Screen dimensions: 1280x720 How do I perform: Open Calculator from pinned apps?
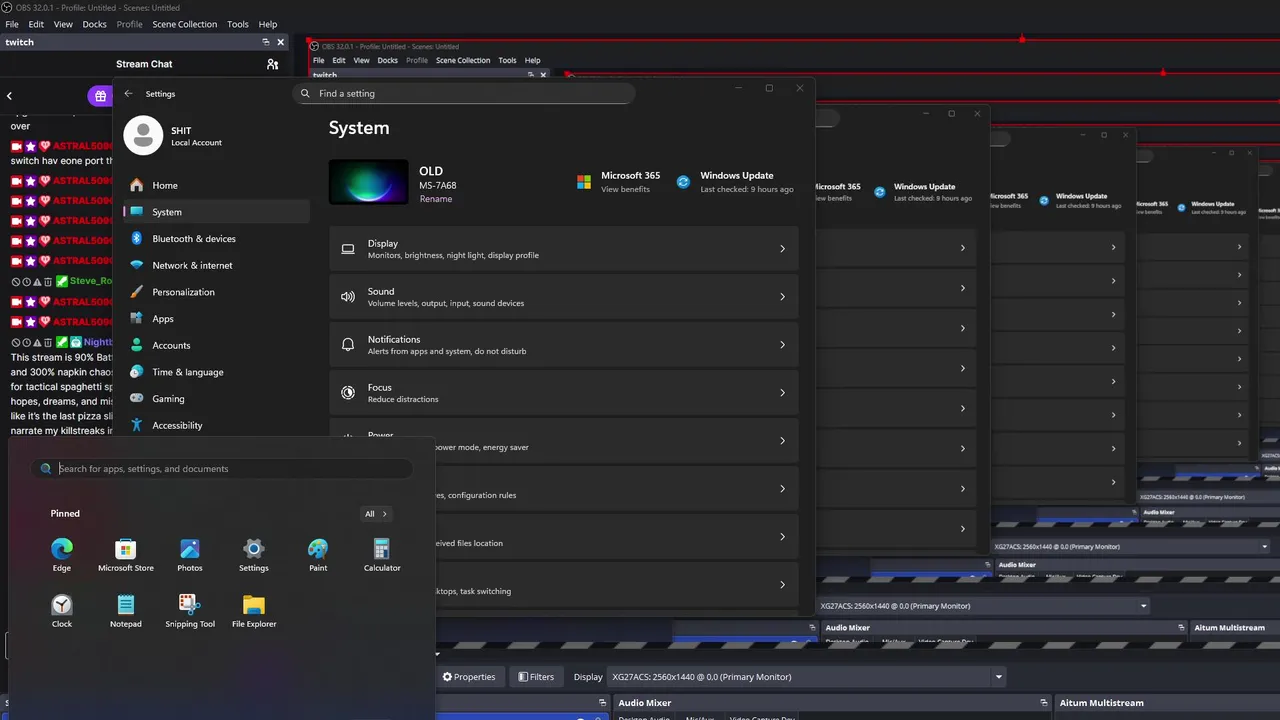point(382,555)
